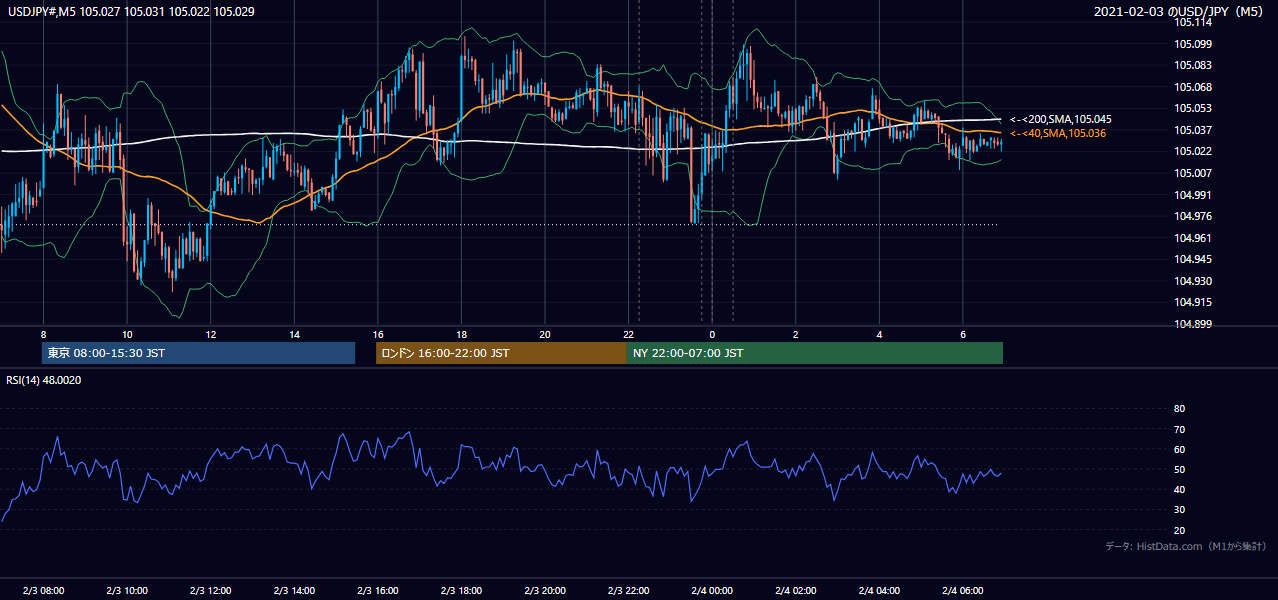Click price axis value 105.007
This screenshot has width=1278, height=600.
1193,173
